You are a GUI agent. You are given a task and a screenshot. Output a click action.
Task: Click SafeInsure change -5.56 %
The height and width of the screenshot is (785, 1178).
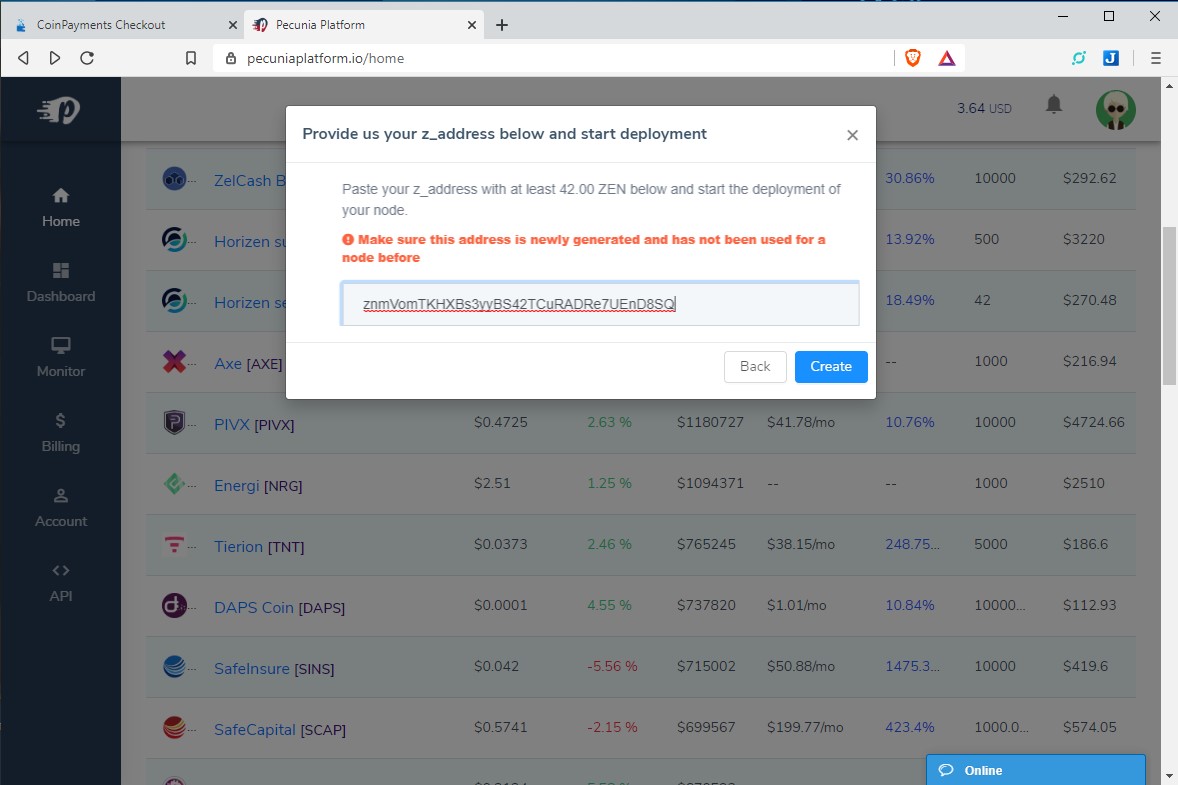pyautogui.click(x=612, y=666)
